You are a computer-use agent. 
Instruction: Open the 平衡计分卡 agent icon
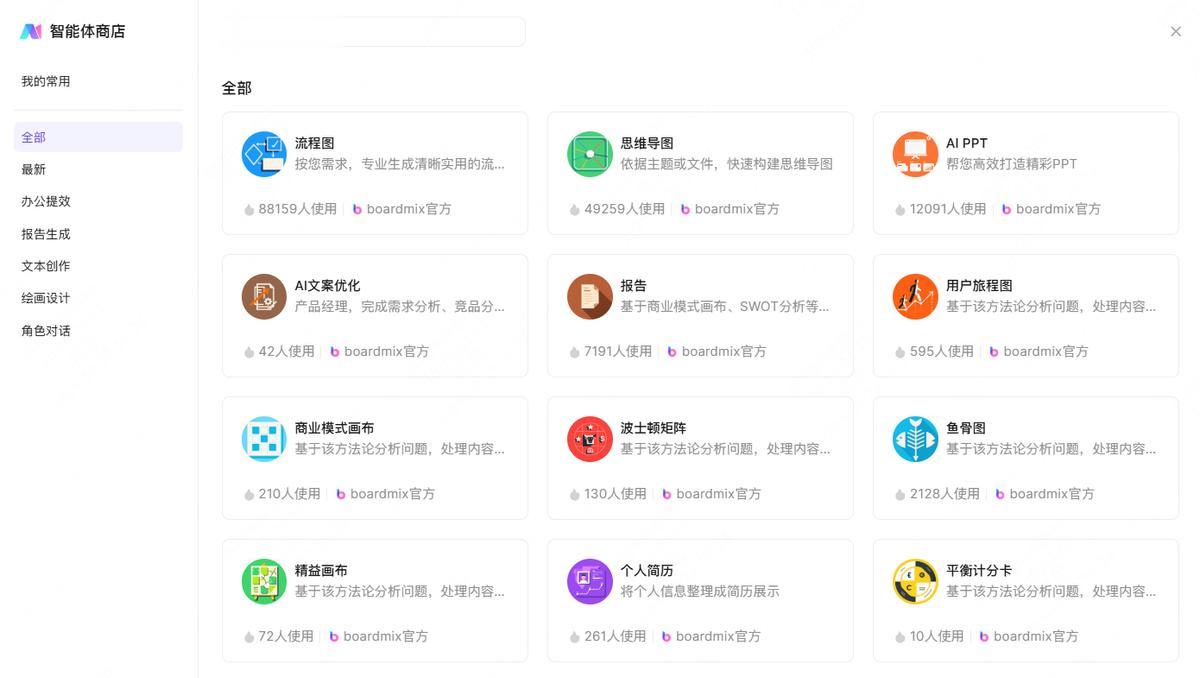coord(915,581)
